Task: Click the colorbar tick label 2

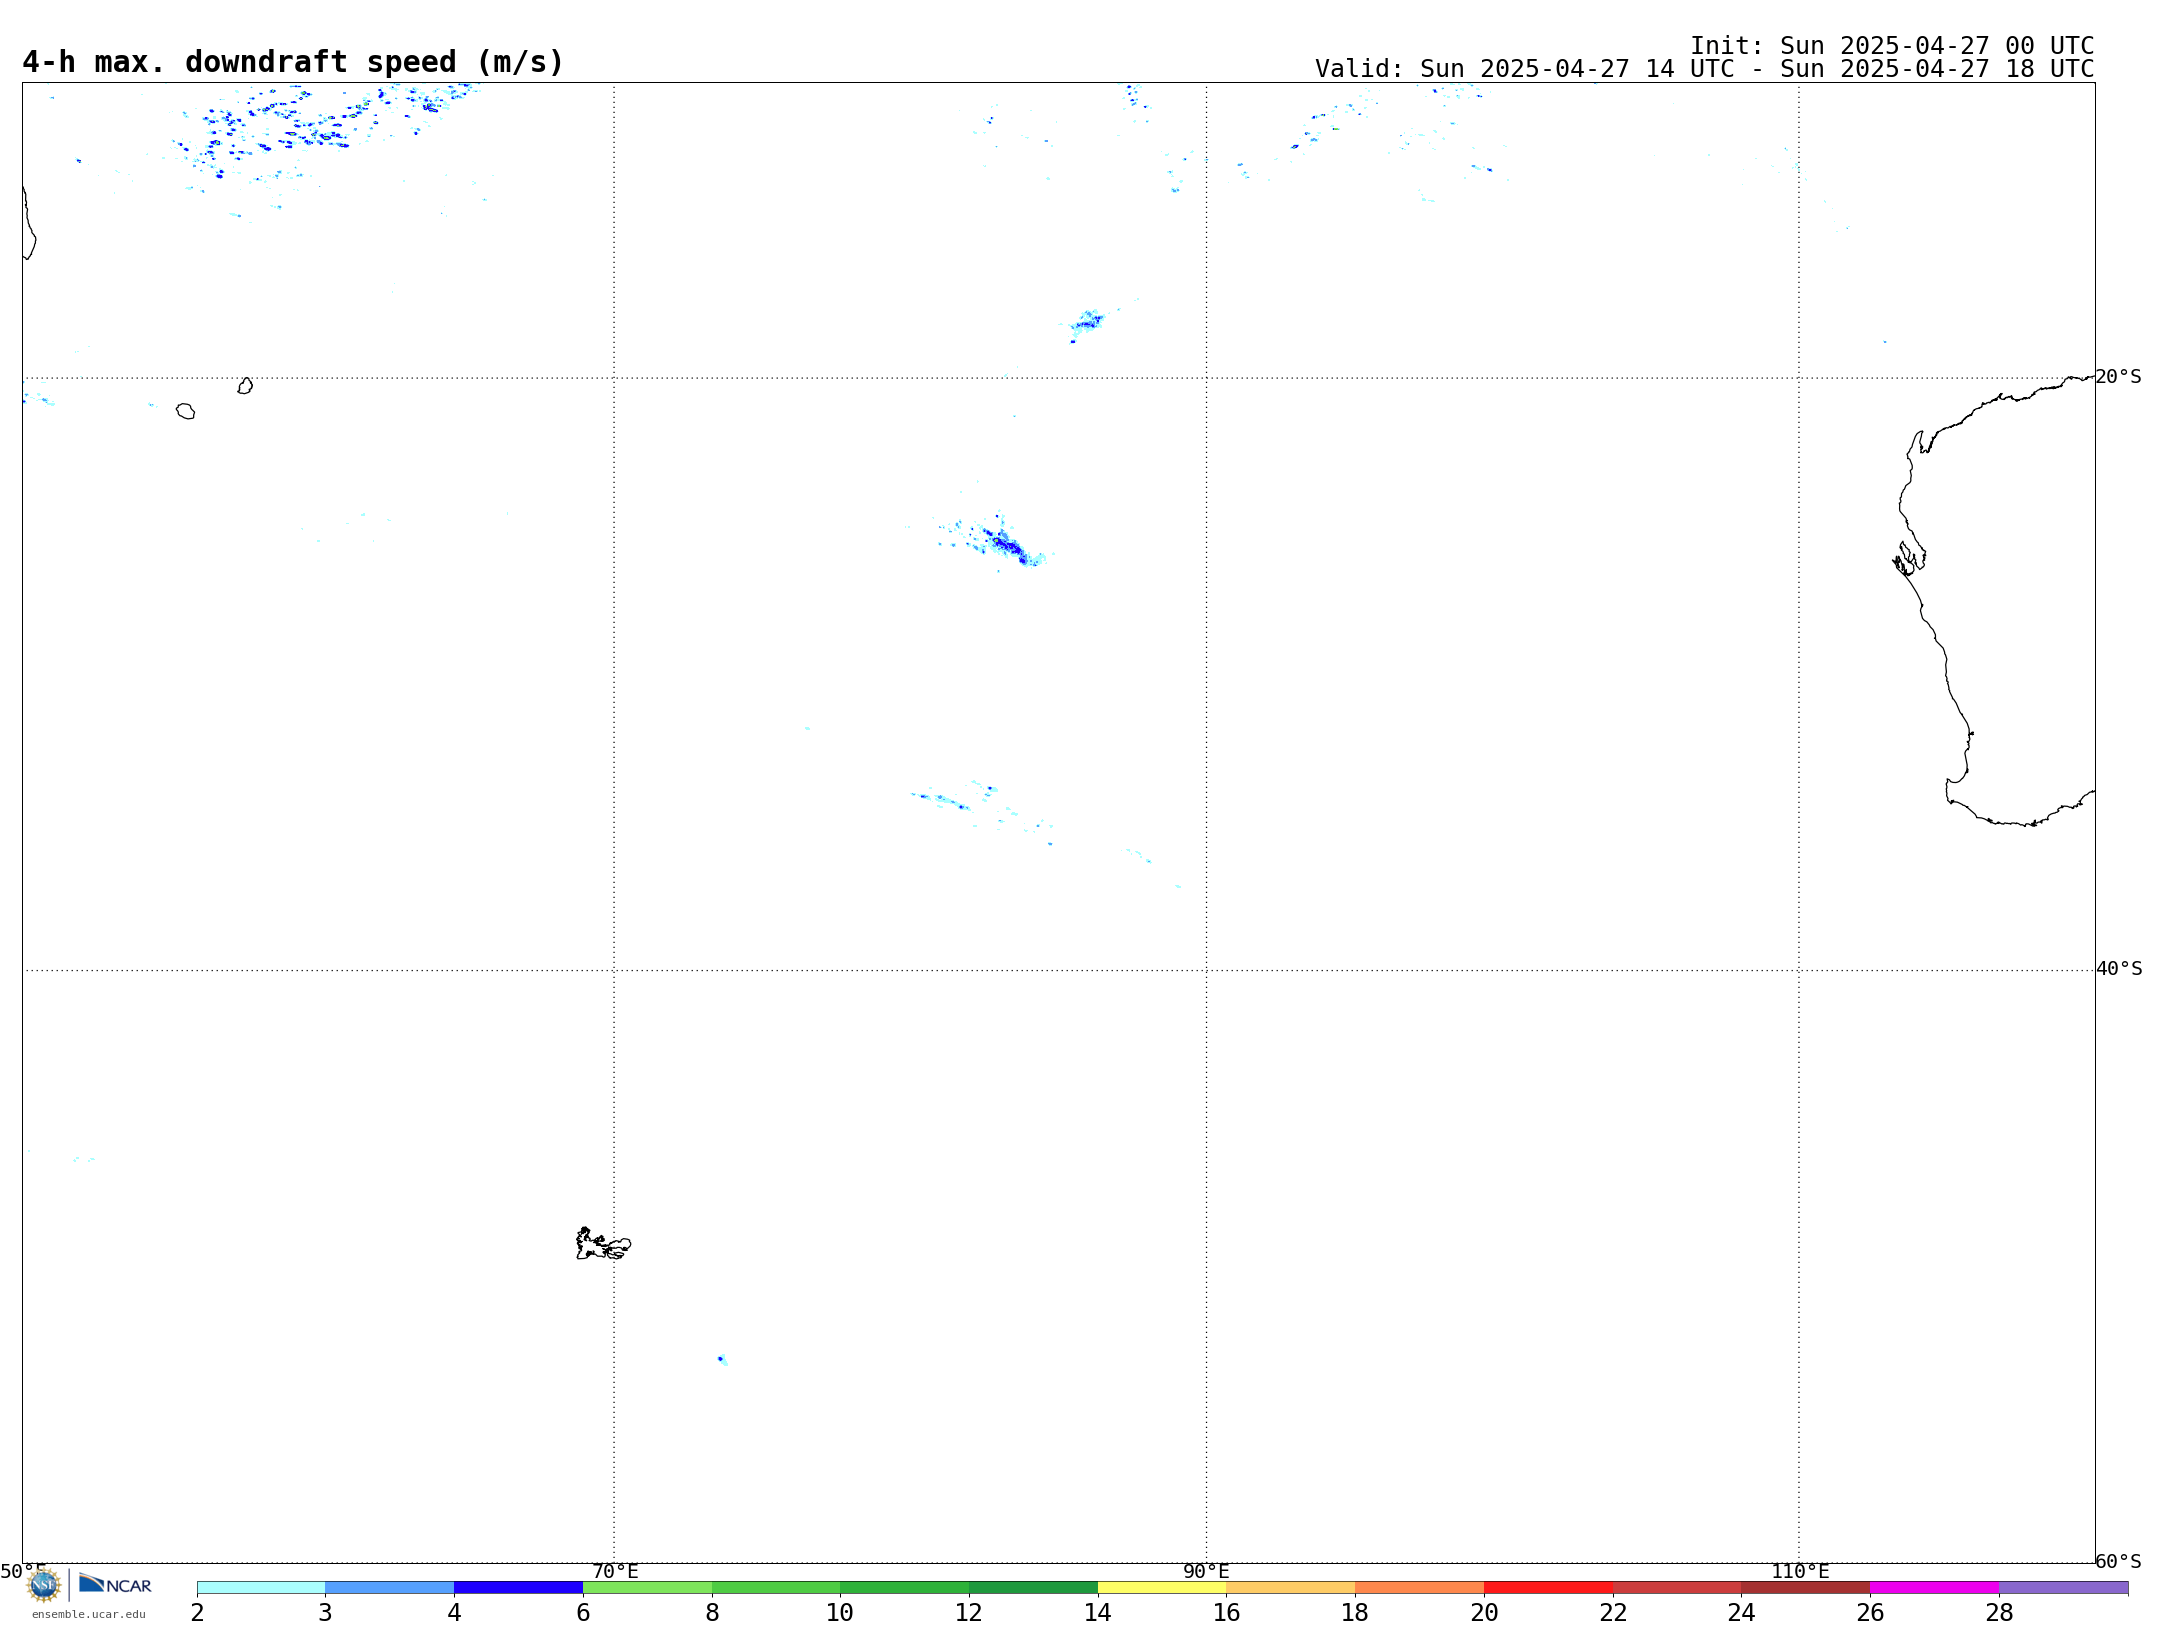Action: [x=197, y=1612]
